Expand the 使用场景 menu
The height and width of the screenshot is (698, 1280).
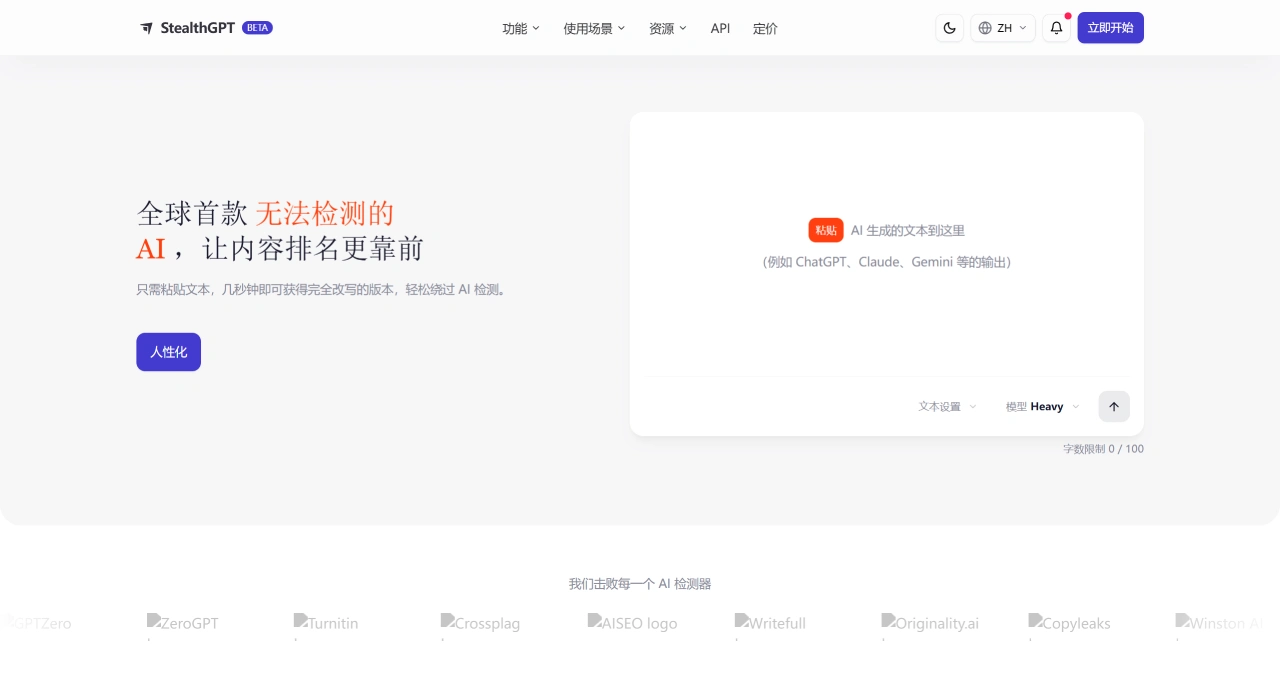click(594, 28)
